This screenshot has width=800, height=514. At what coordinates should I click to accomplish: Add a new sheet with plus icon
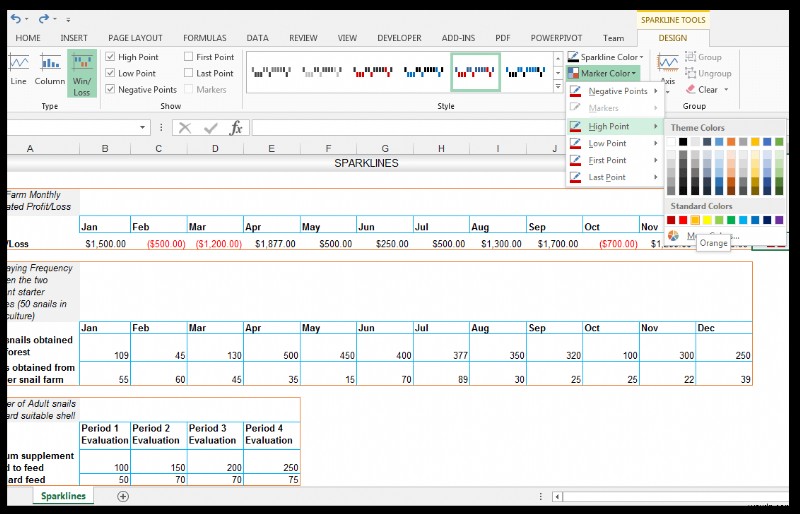[123, 496]
